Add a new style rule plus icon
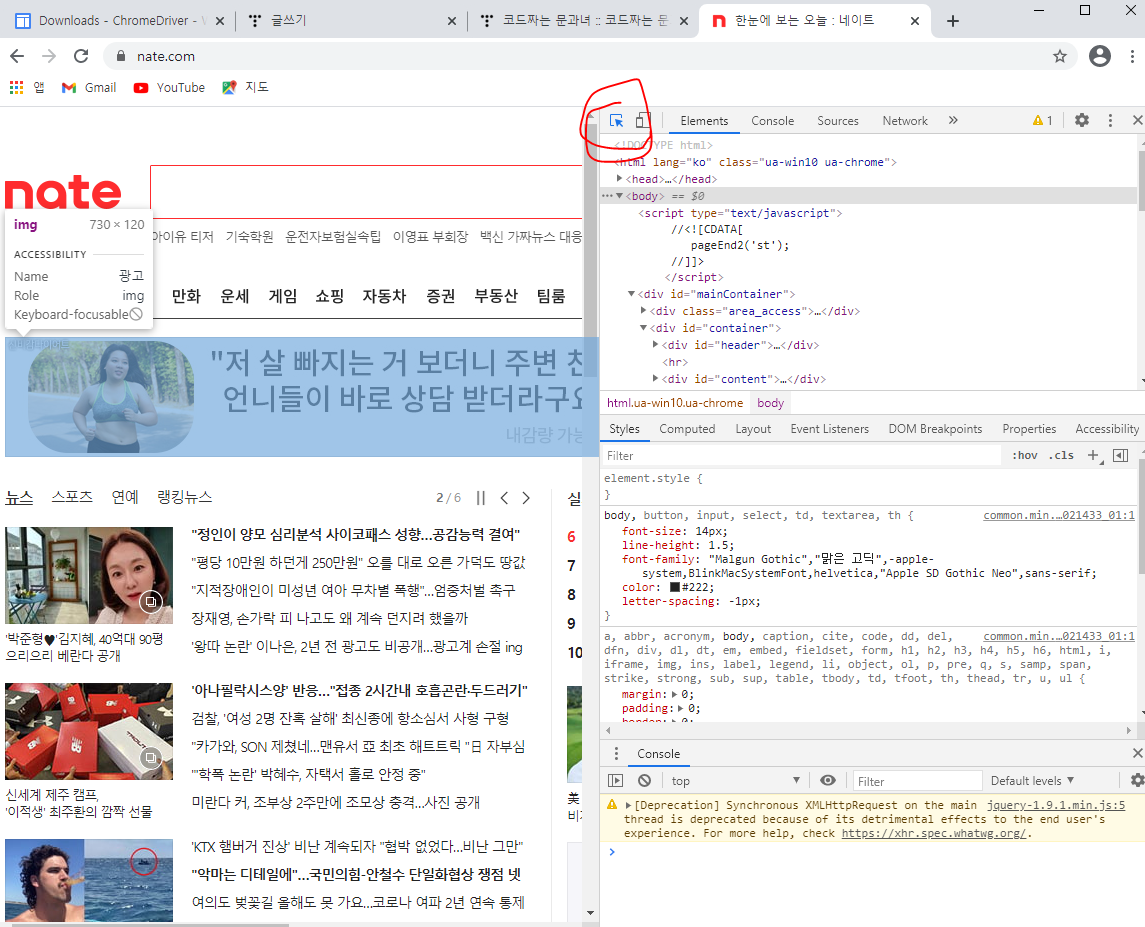The image size is (1145, 927). click(x=1093, y=455)
